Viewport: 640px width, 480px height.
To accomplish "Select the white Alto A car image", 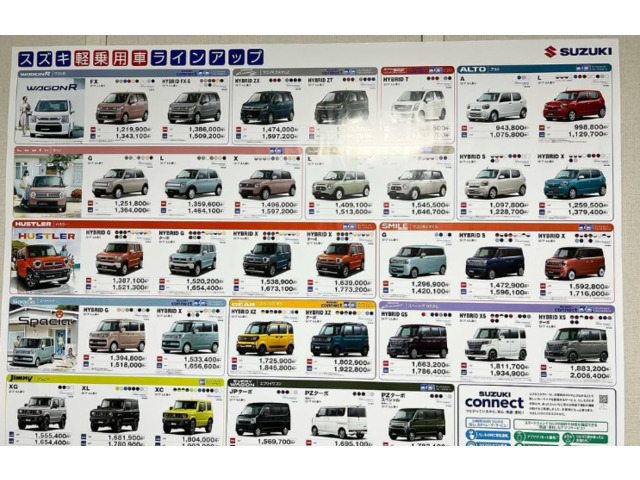I will click(x=497, y=105).
